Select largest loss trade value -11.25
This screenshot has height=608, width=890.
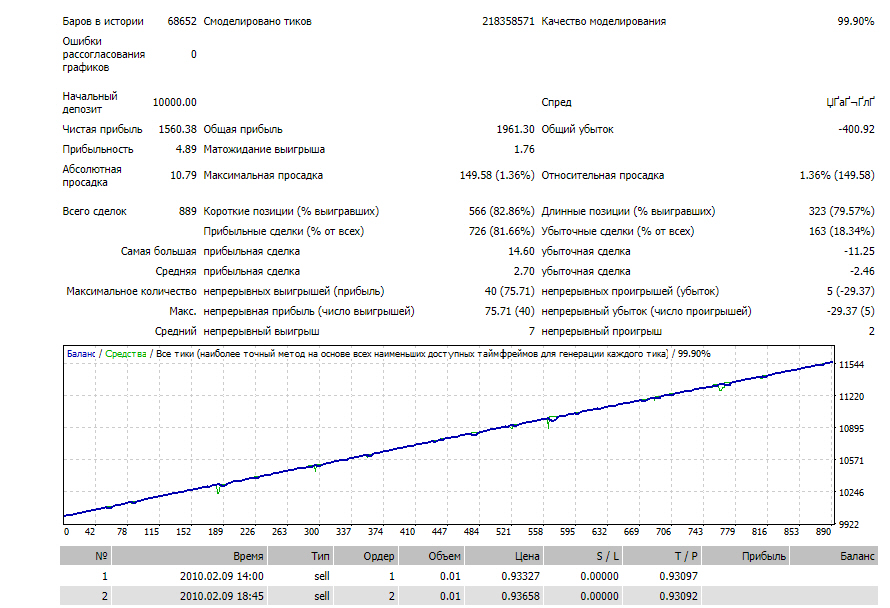click(859, 251)
